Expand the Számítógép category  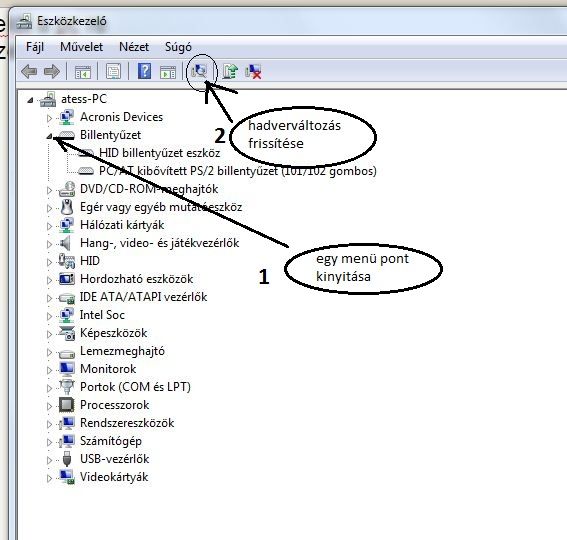[x=50, y=442]
